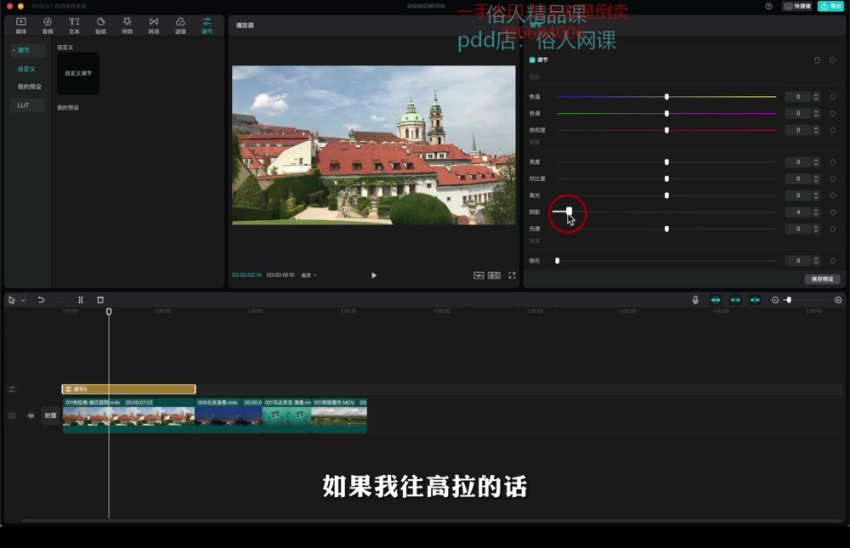This screenshot has width=850, height=548.
Task: Open the 贴纸 (stickers) panel icon
Action: (100, 24)
